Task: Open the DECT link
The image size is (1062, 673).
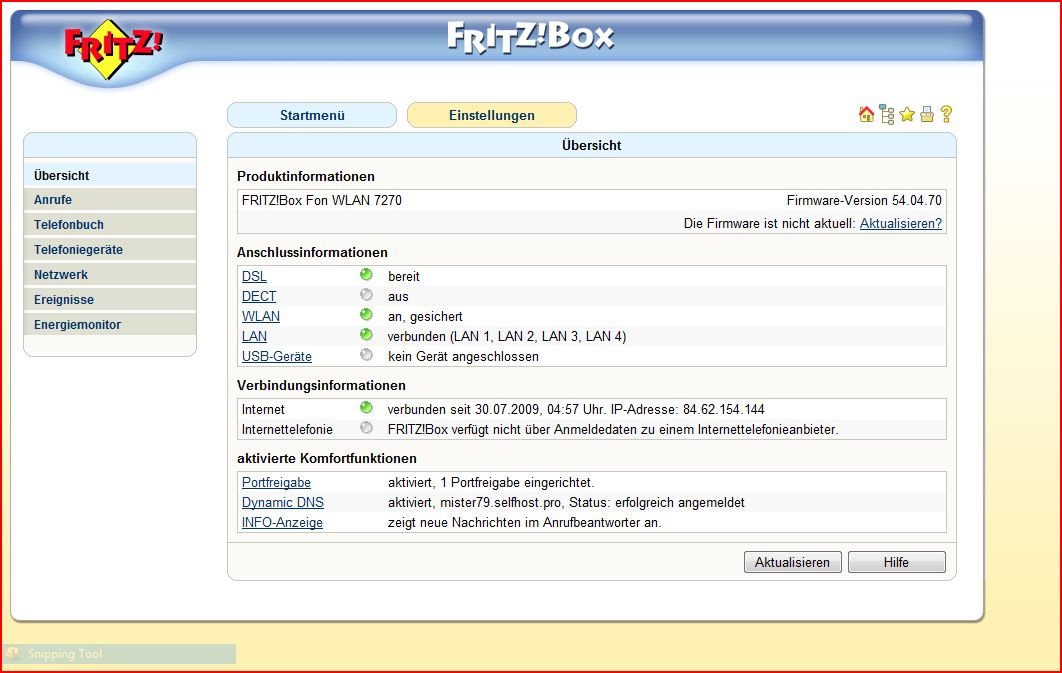Action: tap(259, 297)
